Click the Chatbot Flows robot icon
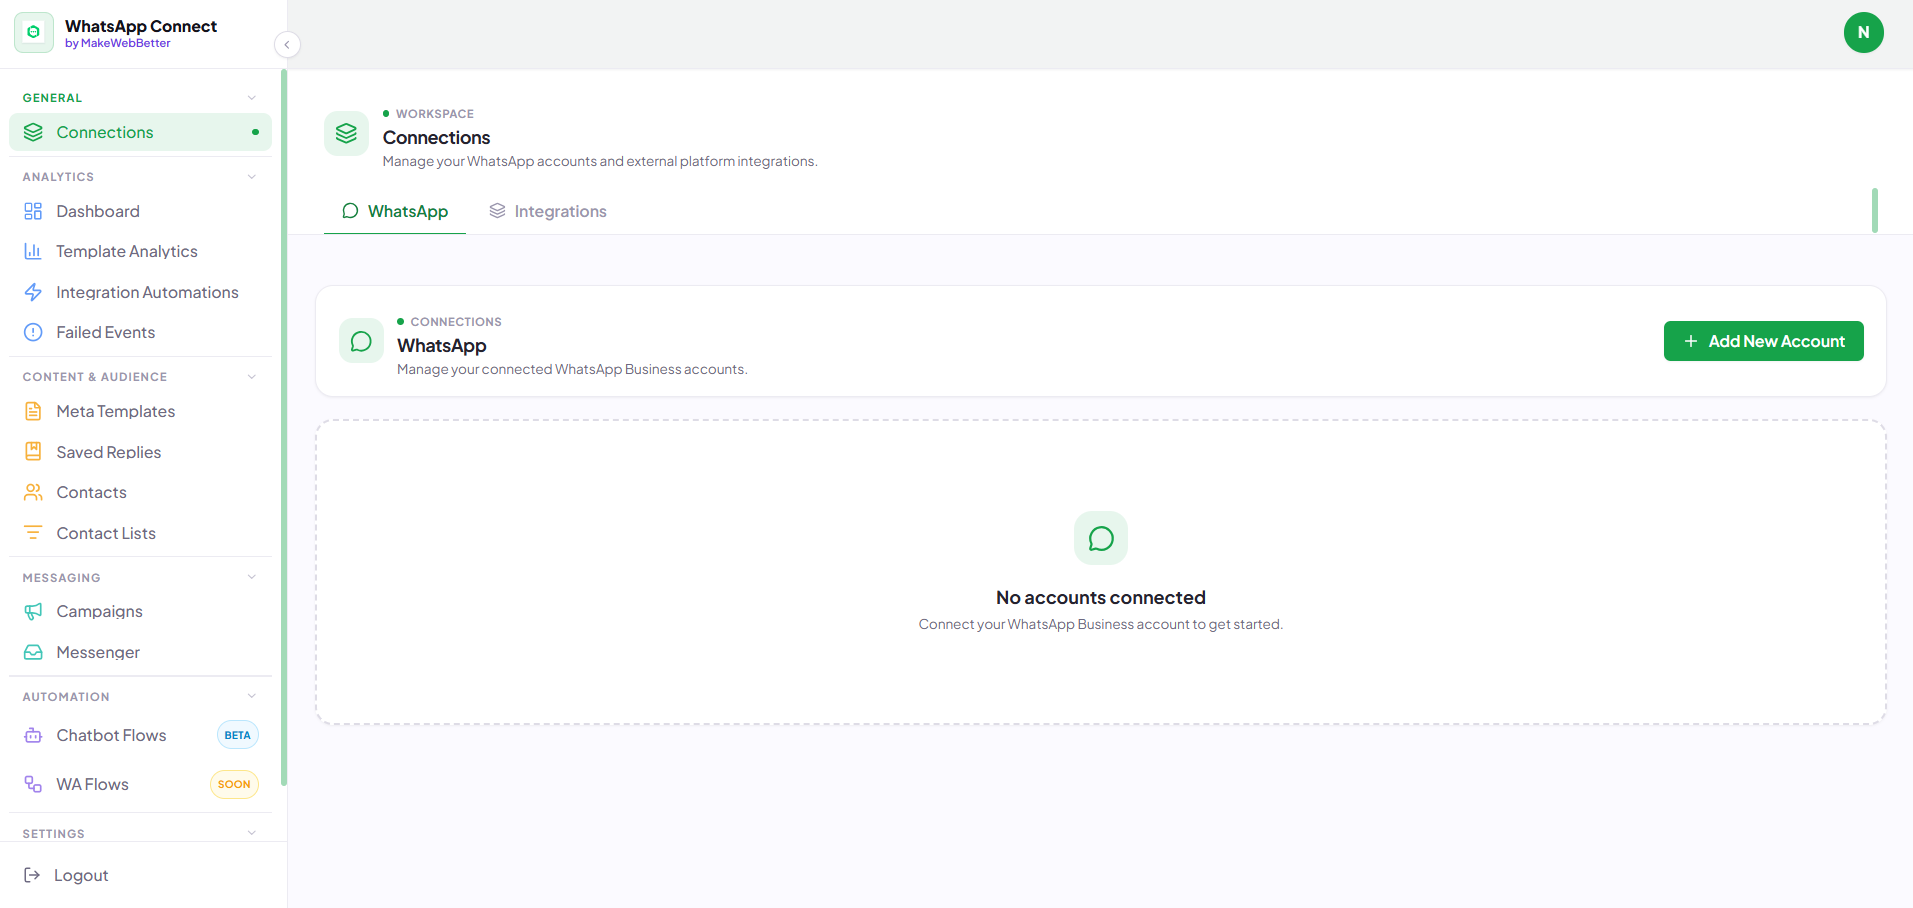Viewport: 1913px width, 908px height. tap(33, 735)
